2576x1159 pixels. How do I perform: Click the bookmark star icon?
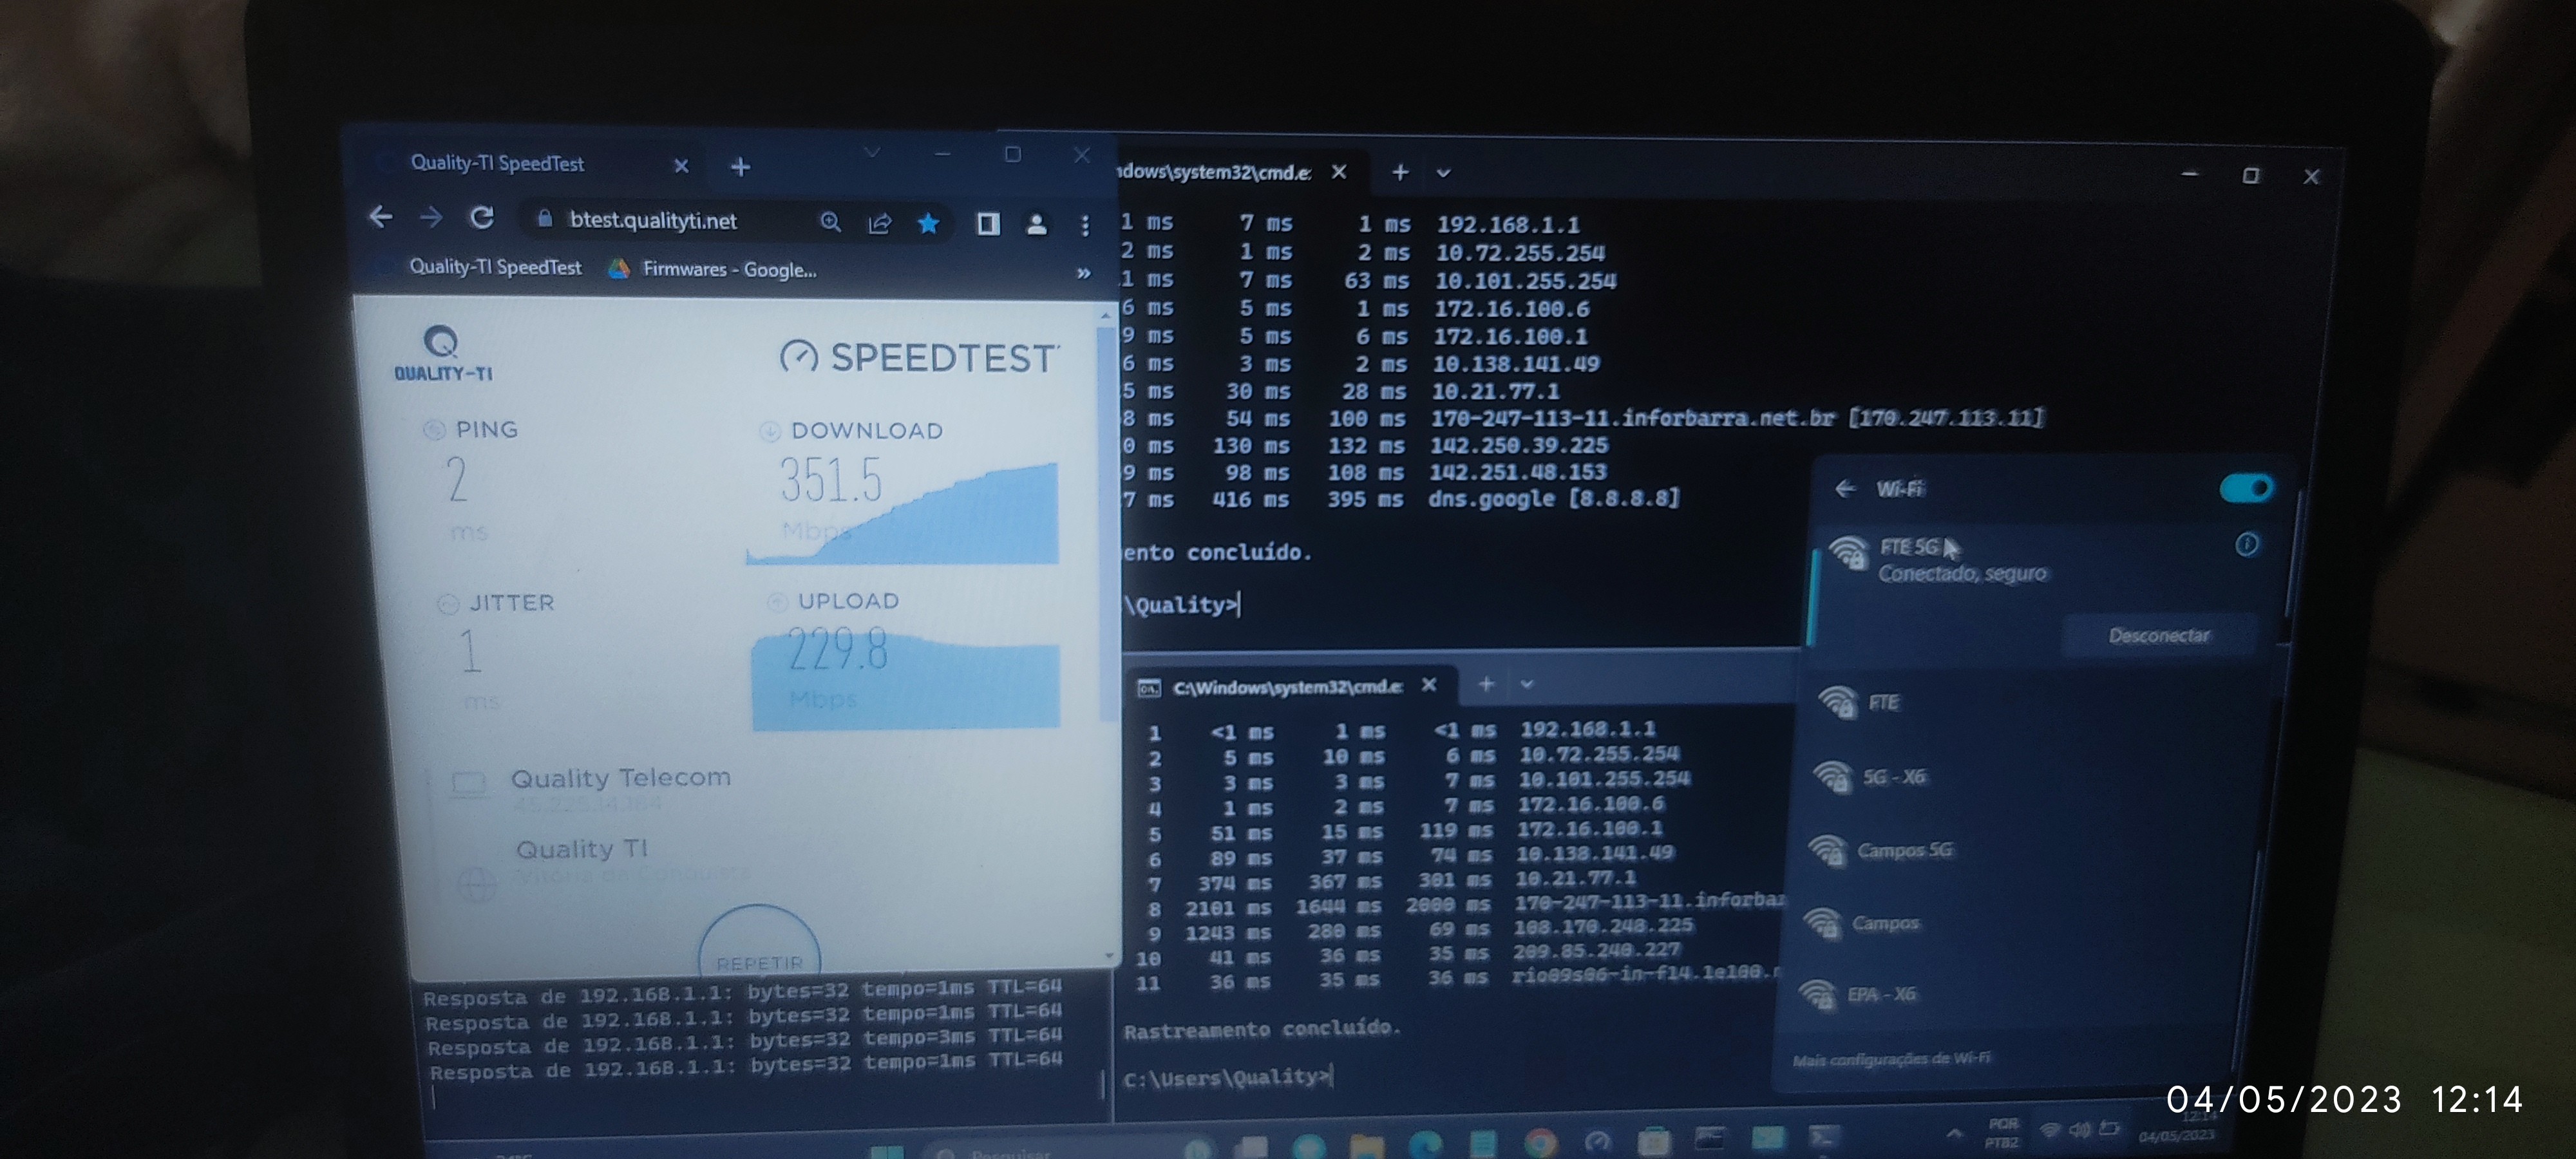coord(928,223)
